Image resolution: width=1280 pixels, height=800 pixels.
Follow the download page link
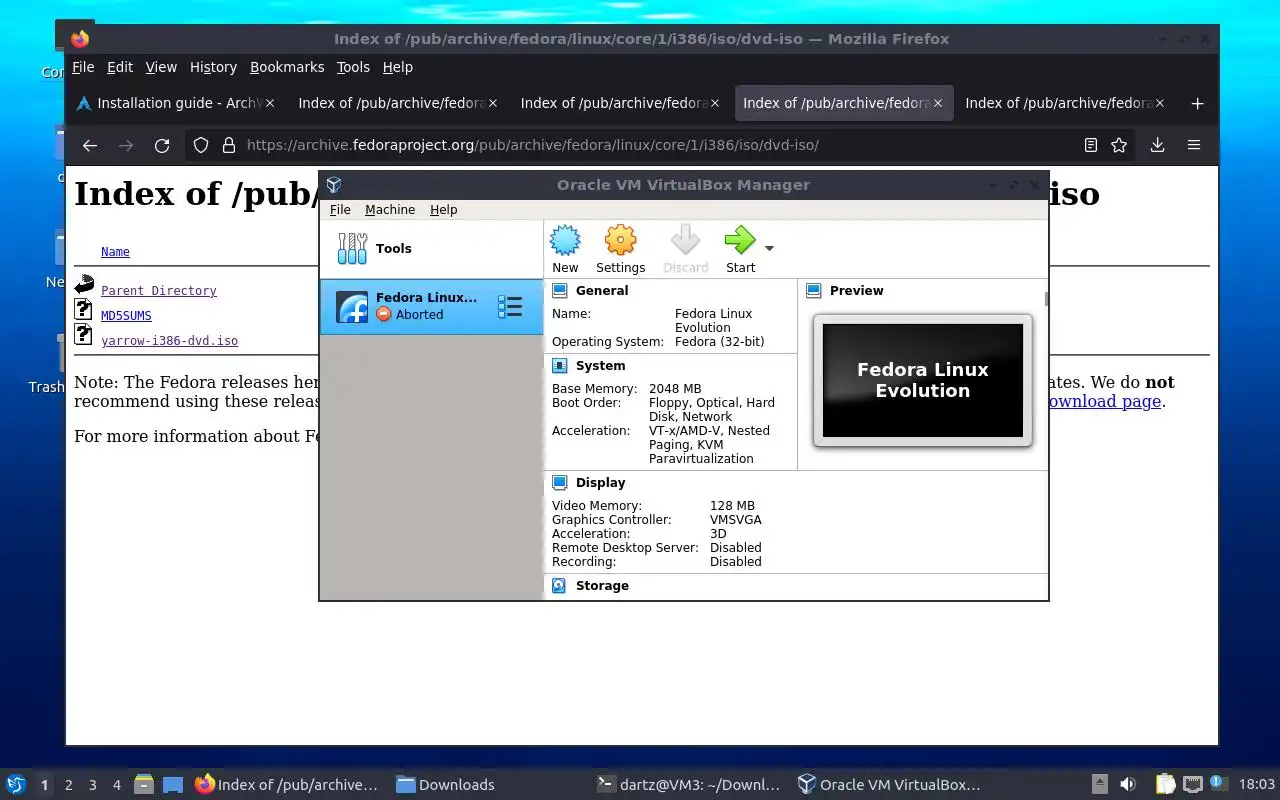click(1103, 401)
